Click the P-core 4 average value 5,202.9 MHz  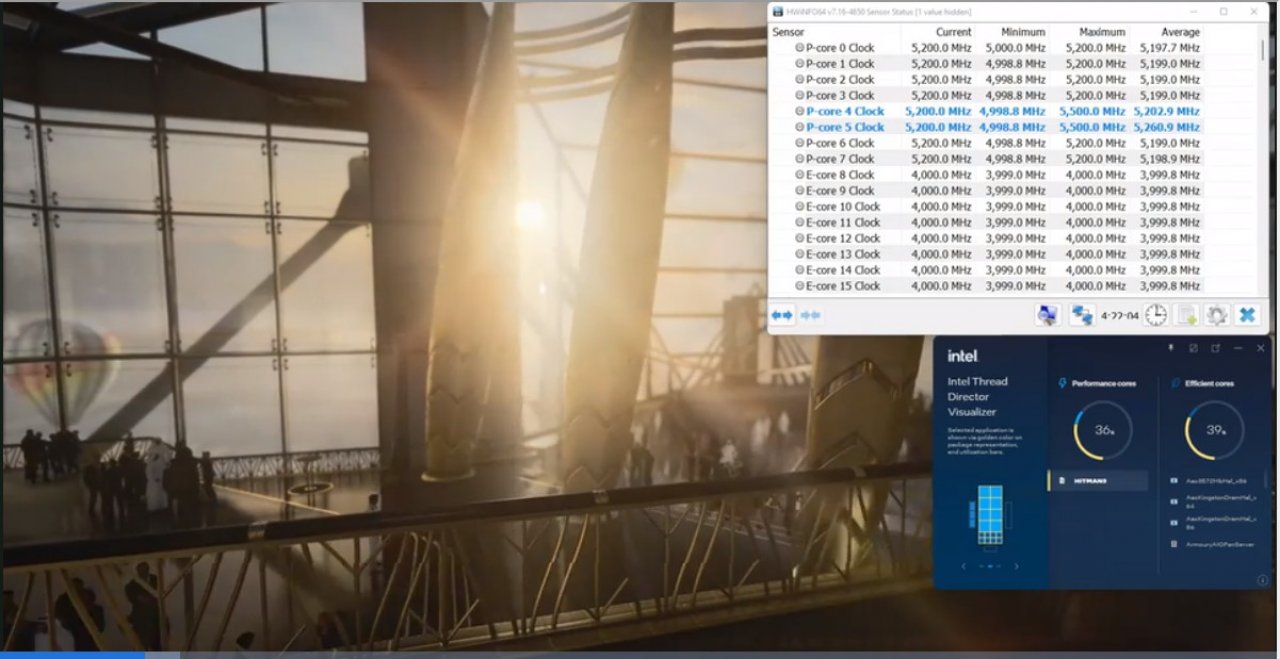1167,111
